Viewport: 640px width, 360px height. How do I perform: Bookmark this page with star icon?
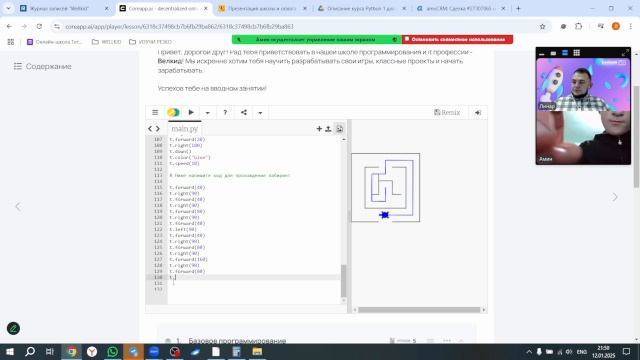tap(542, 26)
